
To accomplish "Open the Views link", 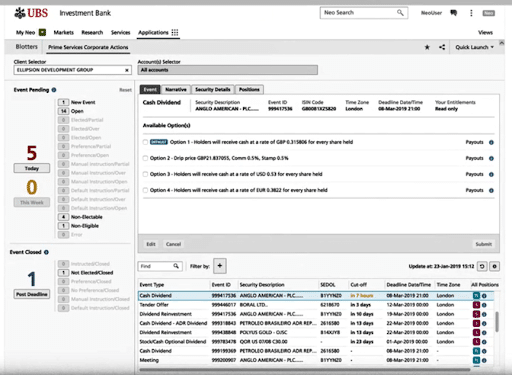I will click(485, 32).
